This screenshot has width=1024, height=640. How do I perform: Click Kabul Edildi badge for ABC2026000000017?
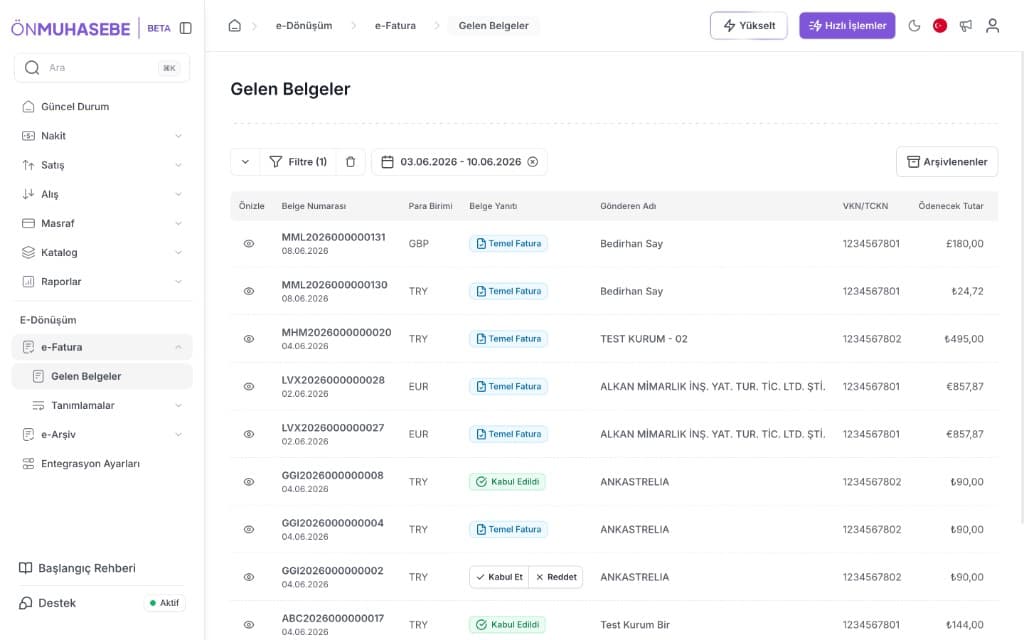507,625
